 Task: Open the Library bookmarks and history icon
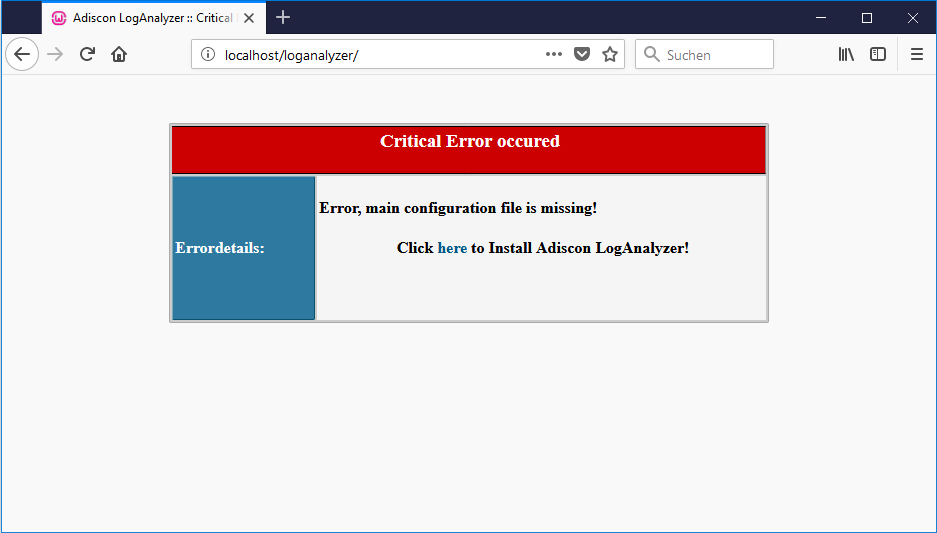(846, 54)
